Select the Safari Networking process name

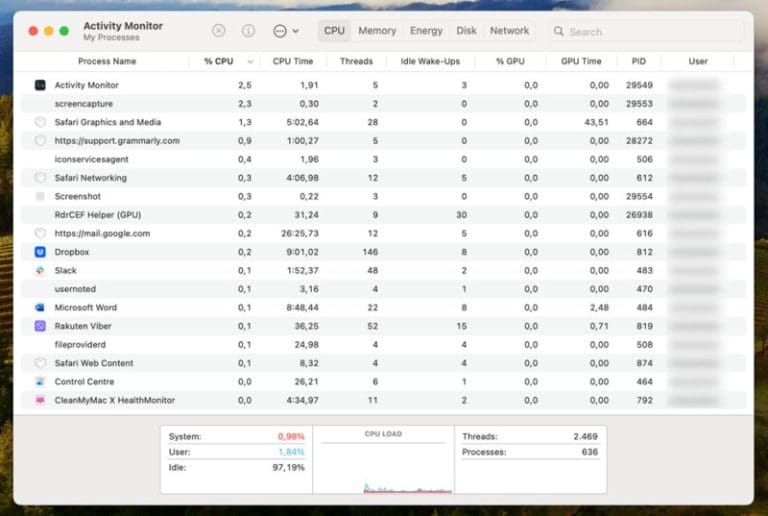[x=91, y=178]
